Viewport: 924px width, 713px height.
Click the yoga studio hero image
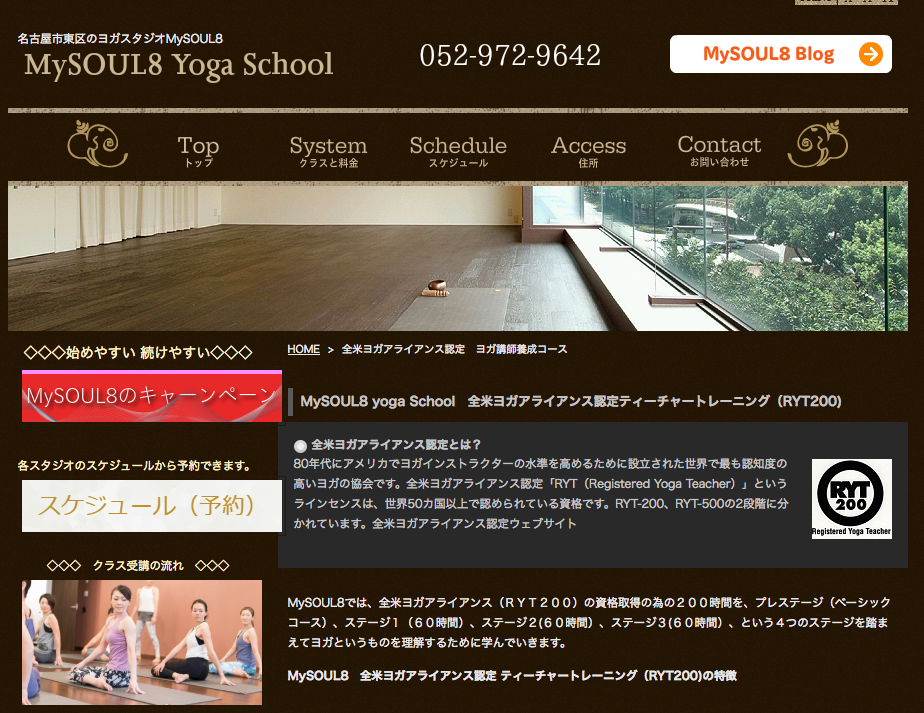(457, 257)
